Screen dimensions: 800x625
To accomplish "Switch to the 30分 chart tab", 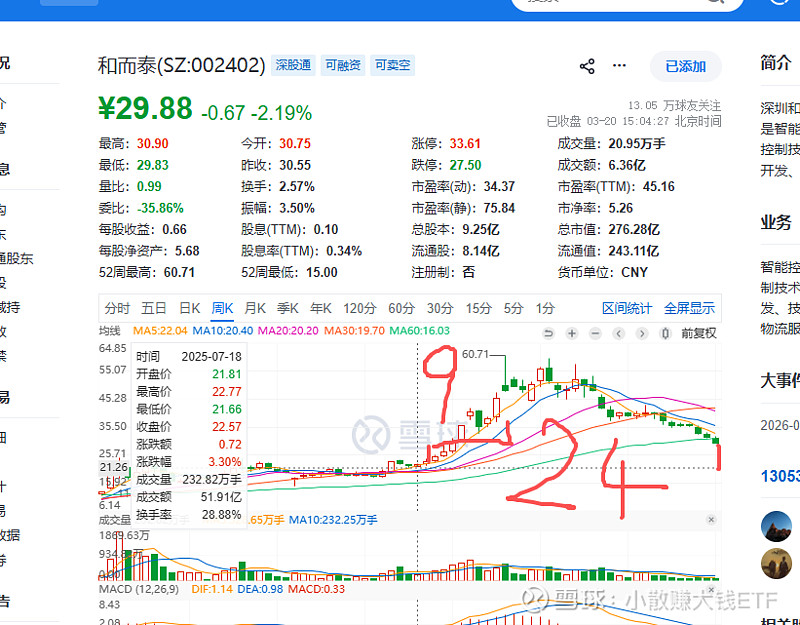I will pyautogui.click(x=440, y=308).
